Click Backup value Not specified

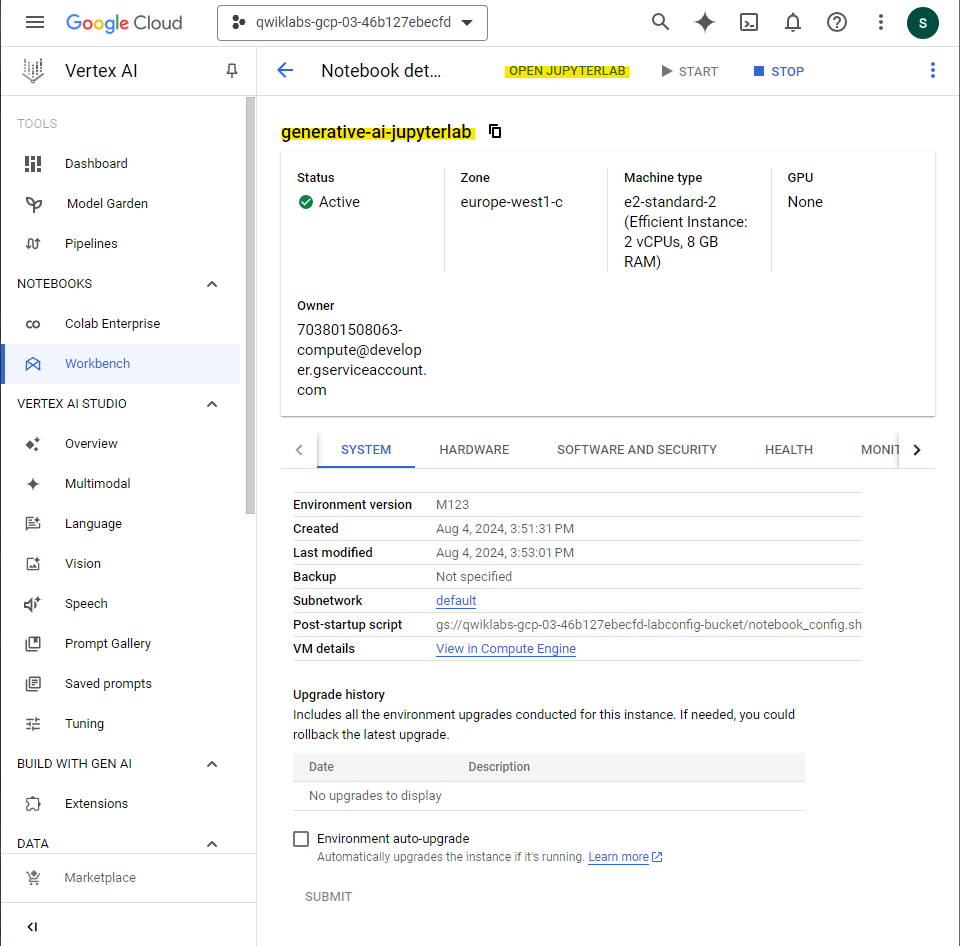474,577
